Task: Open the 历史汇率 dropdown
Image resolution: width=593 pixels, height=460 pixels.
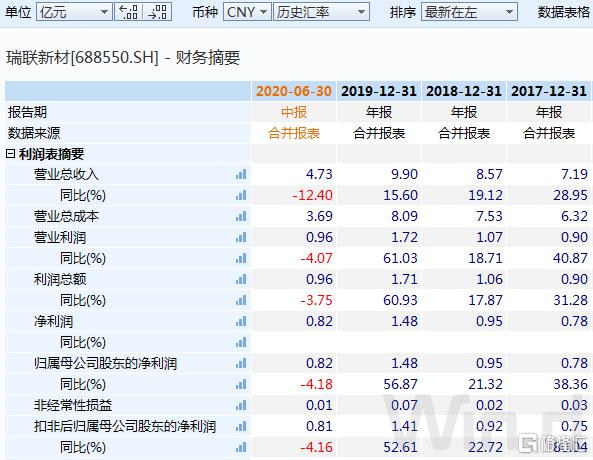Action: point(321,12)
